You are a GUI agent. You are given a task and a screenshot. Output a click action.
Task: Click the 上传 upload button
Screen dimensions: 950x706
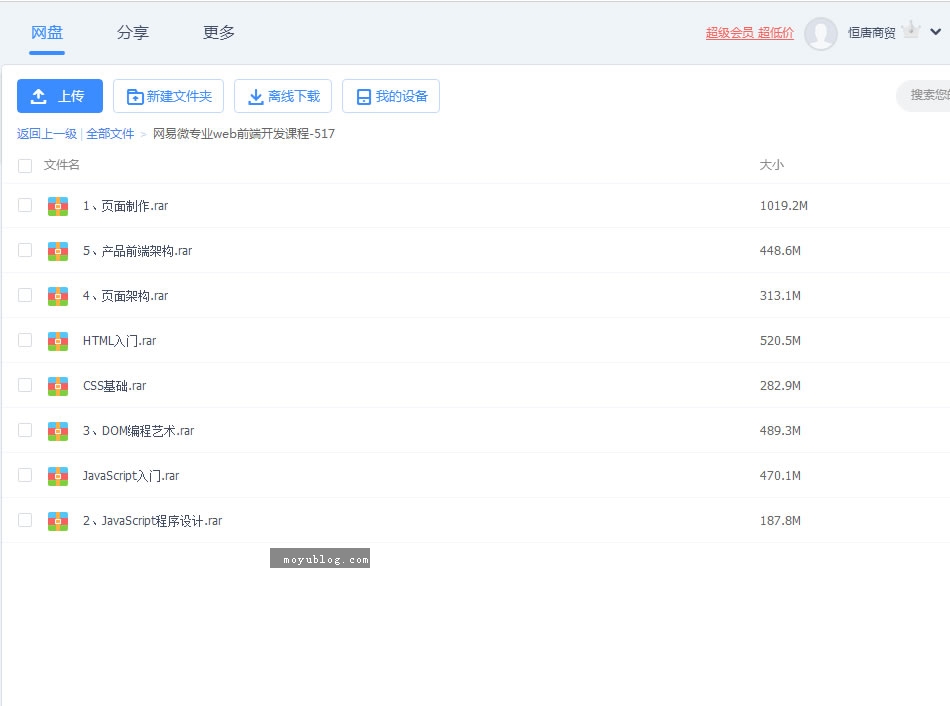(x=60, y=96)
